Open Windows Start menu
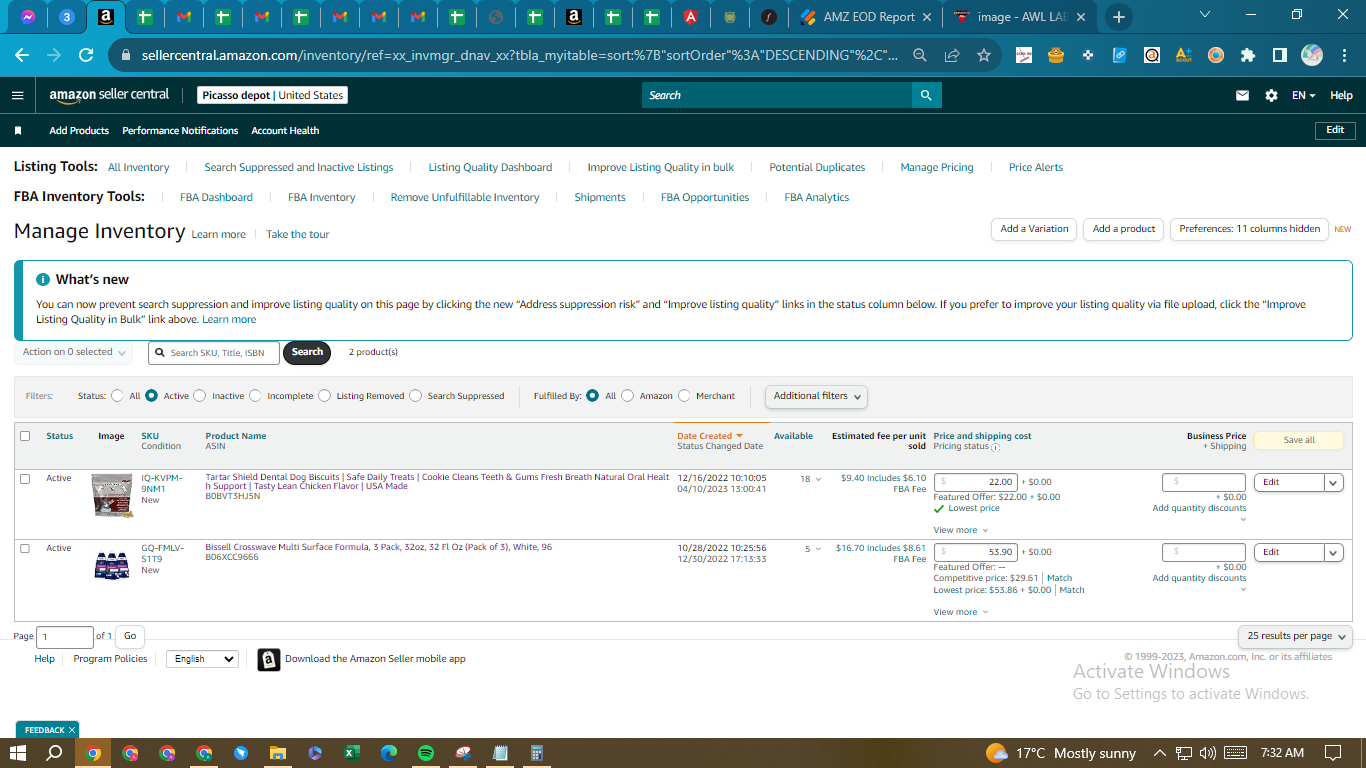Viewport: 1366px width, 768px height. (18, 753)
